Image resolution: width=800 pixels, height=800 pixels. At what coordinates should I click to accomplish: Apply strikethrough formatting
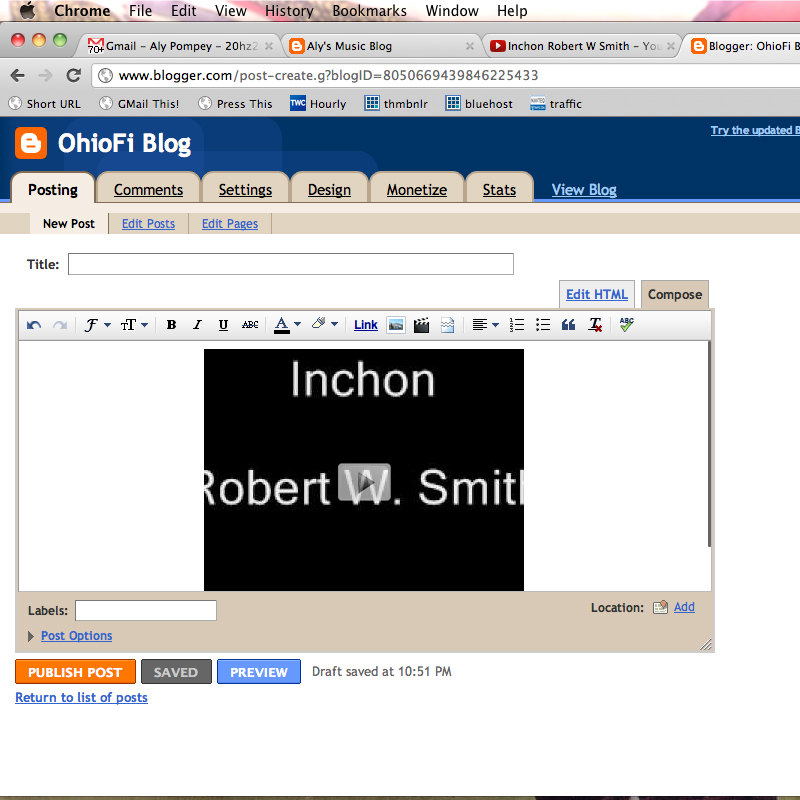(x=250, y=325)
